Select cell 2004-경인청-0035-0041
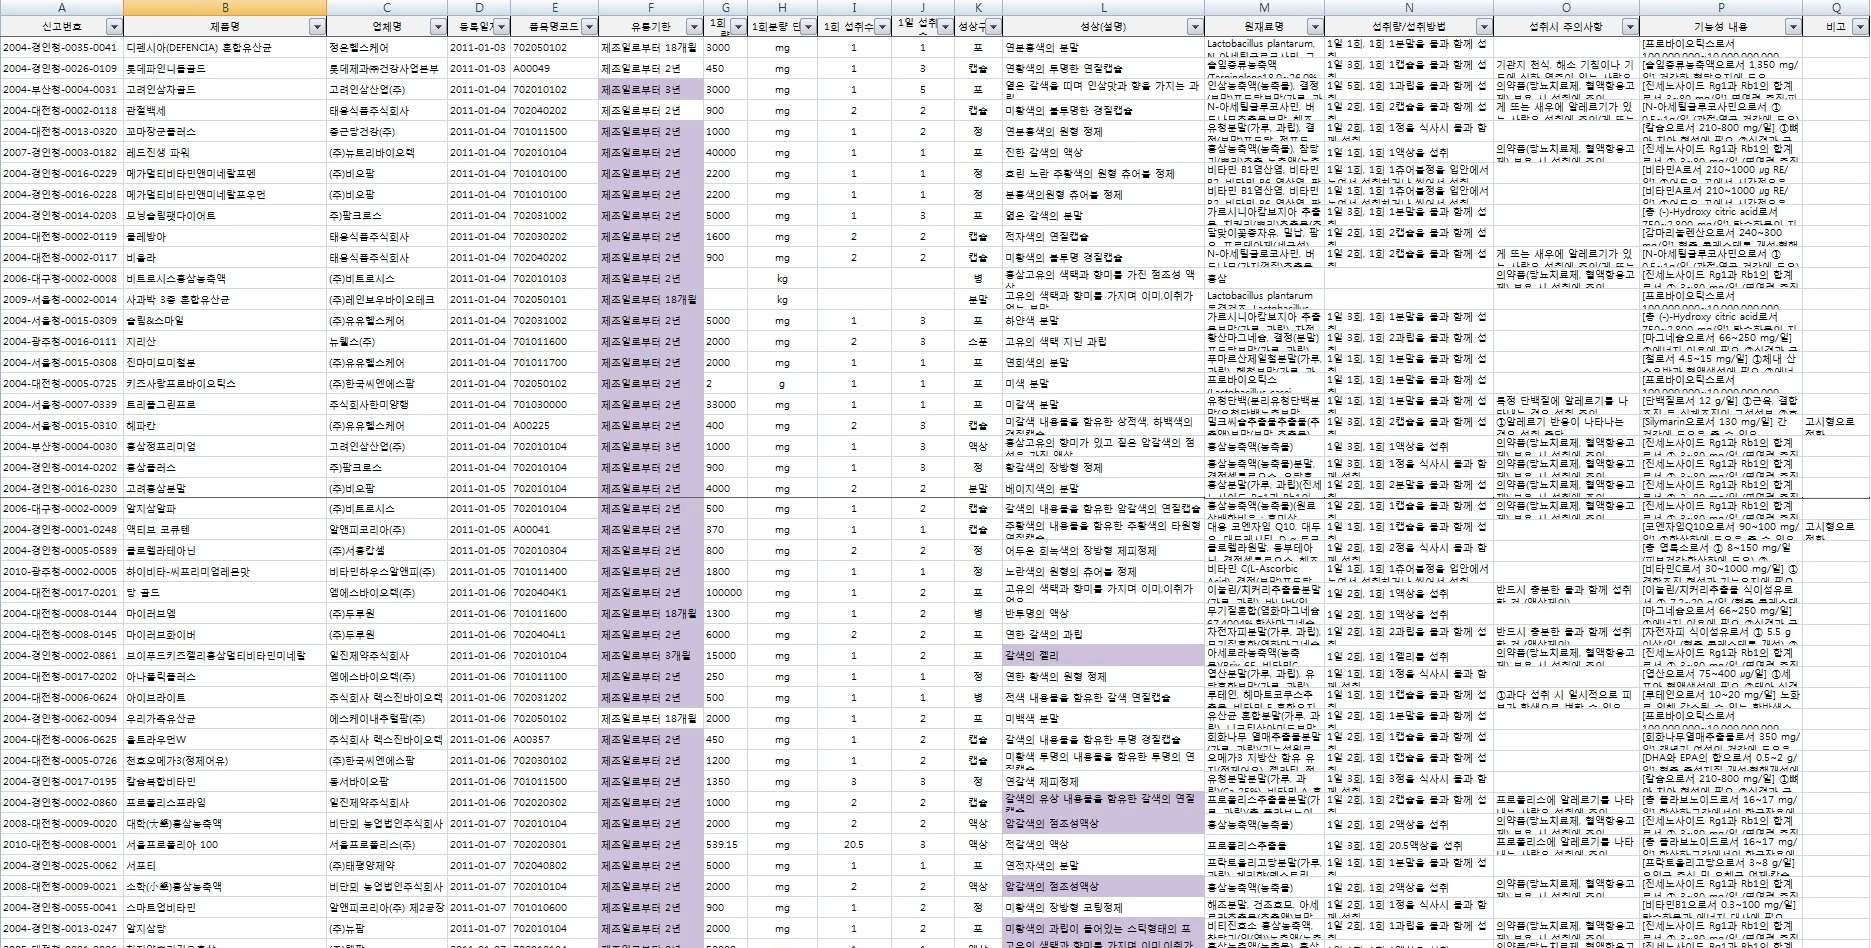 (62, 47)
